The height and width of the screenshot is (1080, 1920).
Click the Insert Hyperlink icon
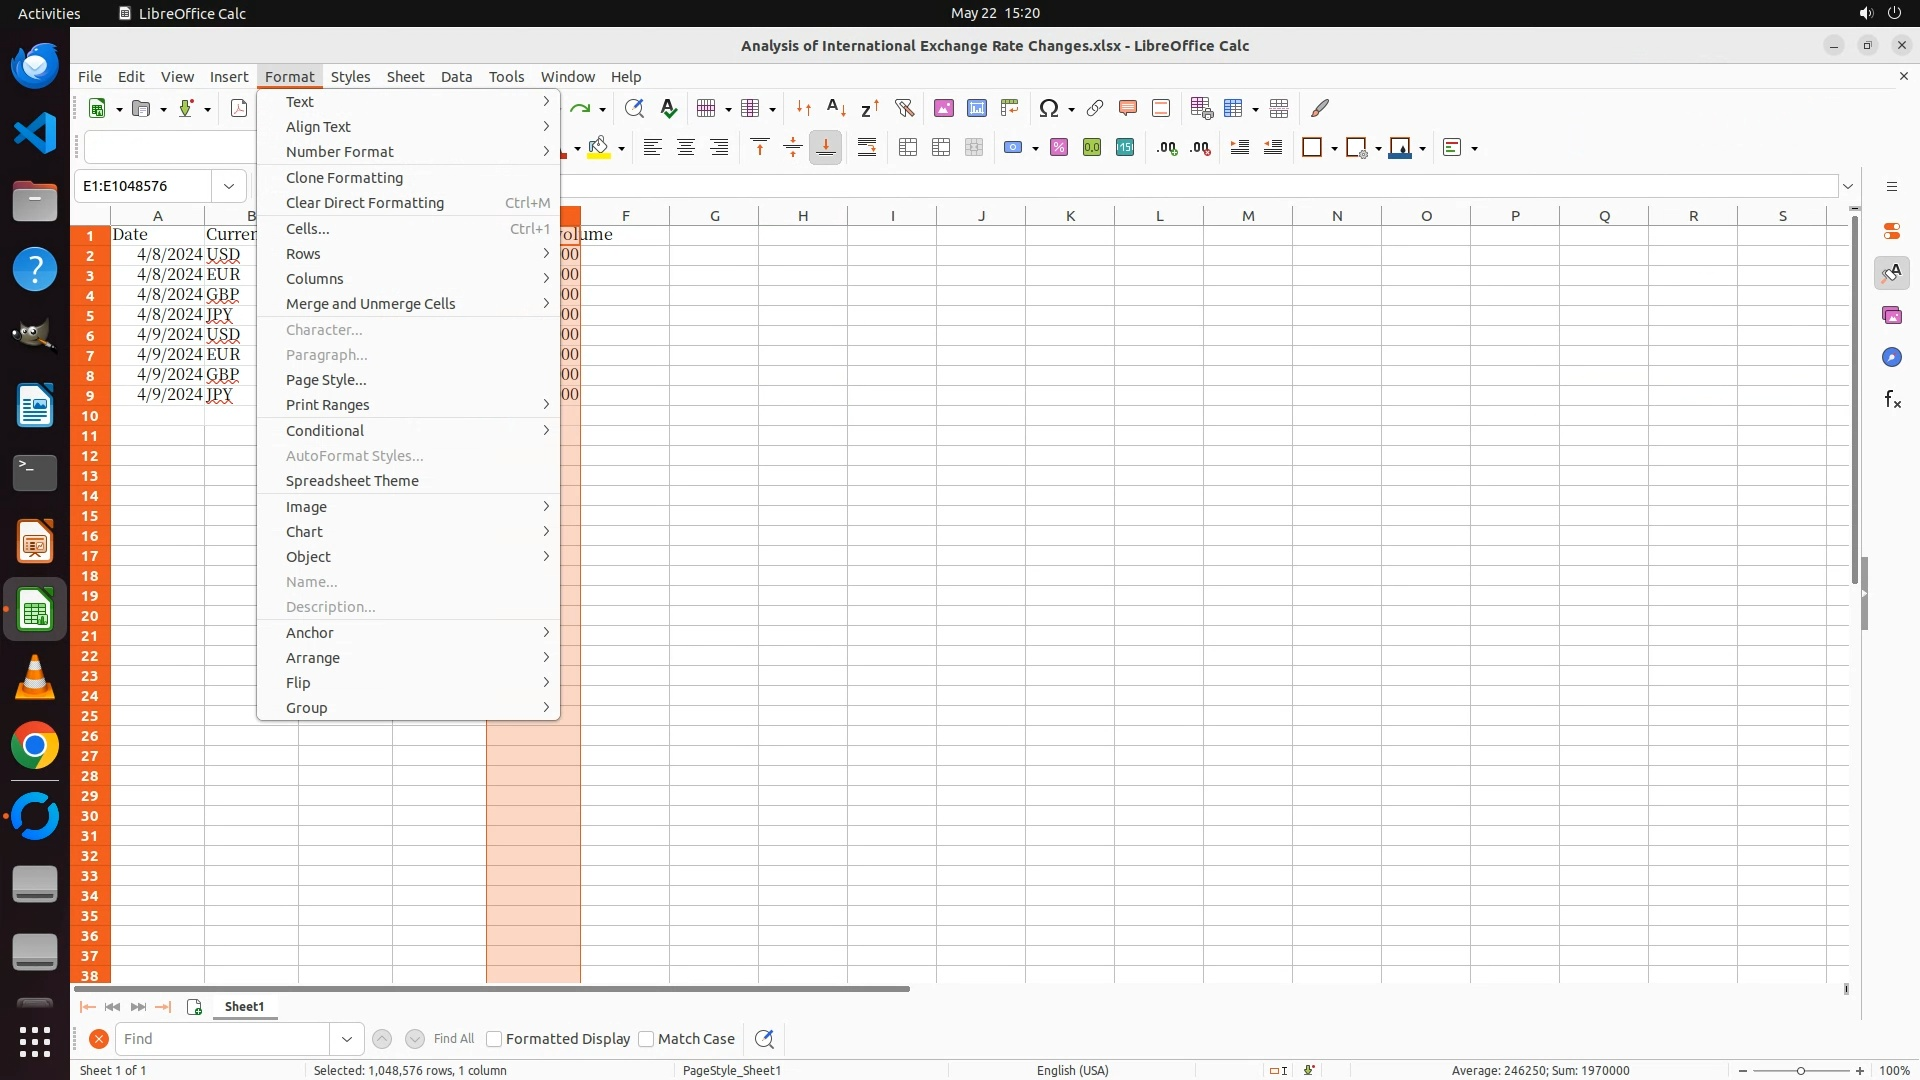click(x=1095, y=108)
